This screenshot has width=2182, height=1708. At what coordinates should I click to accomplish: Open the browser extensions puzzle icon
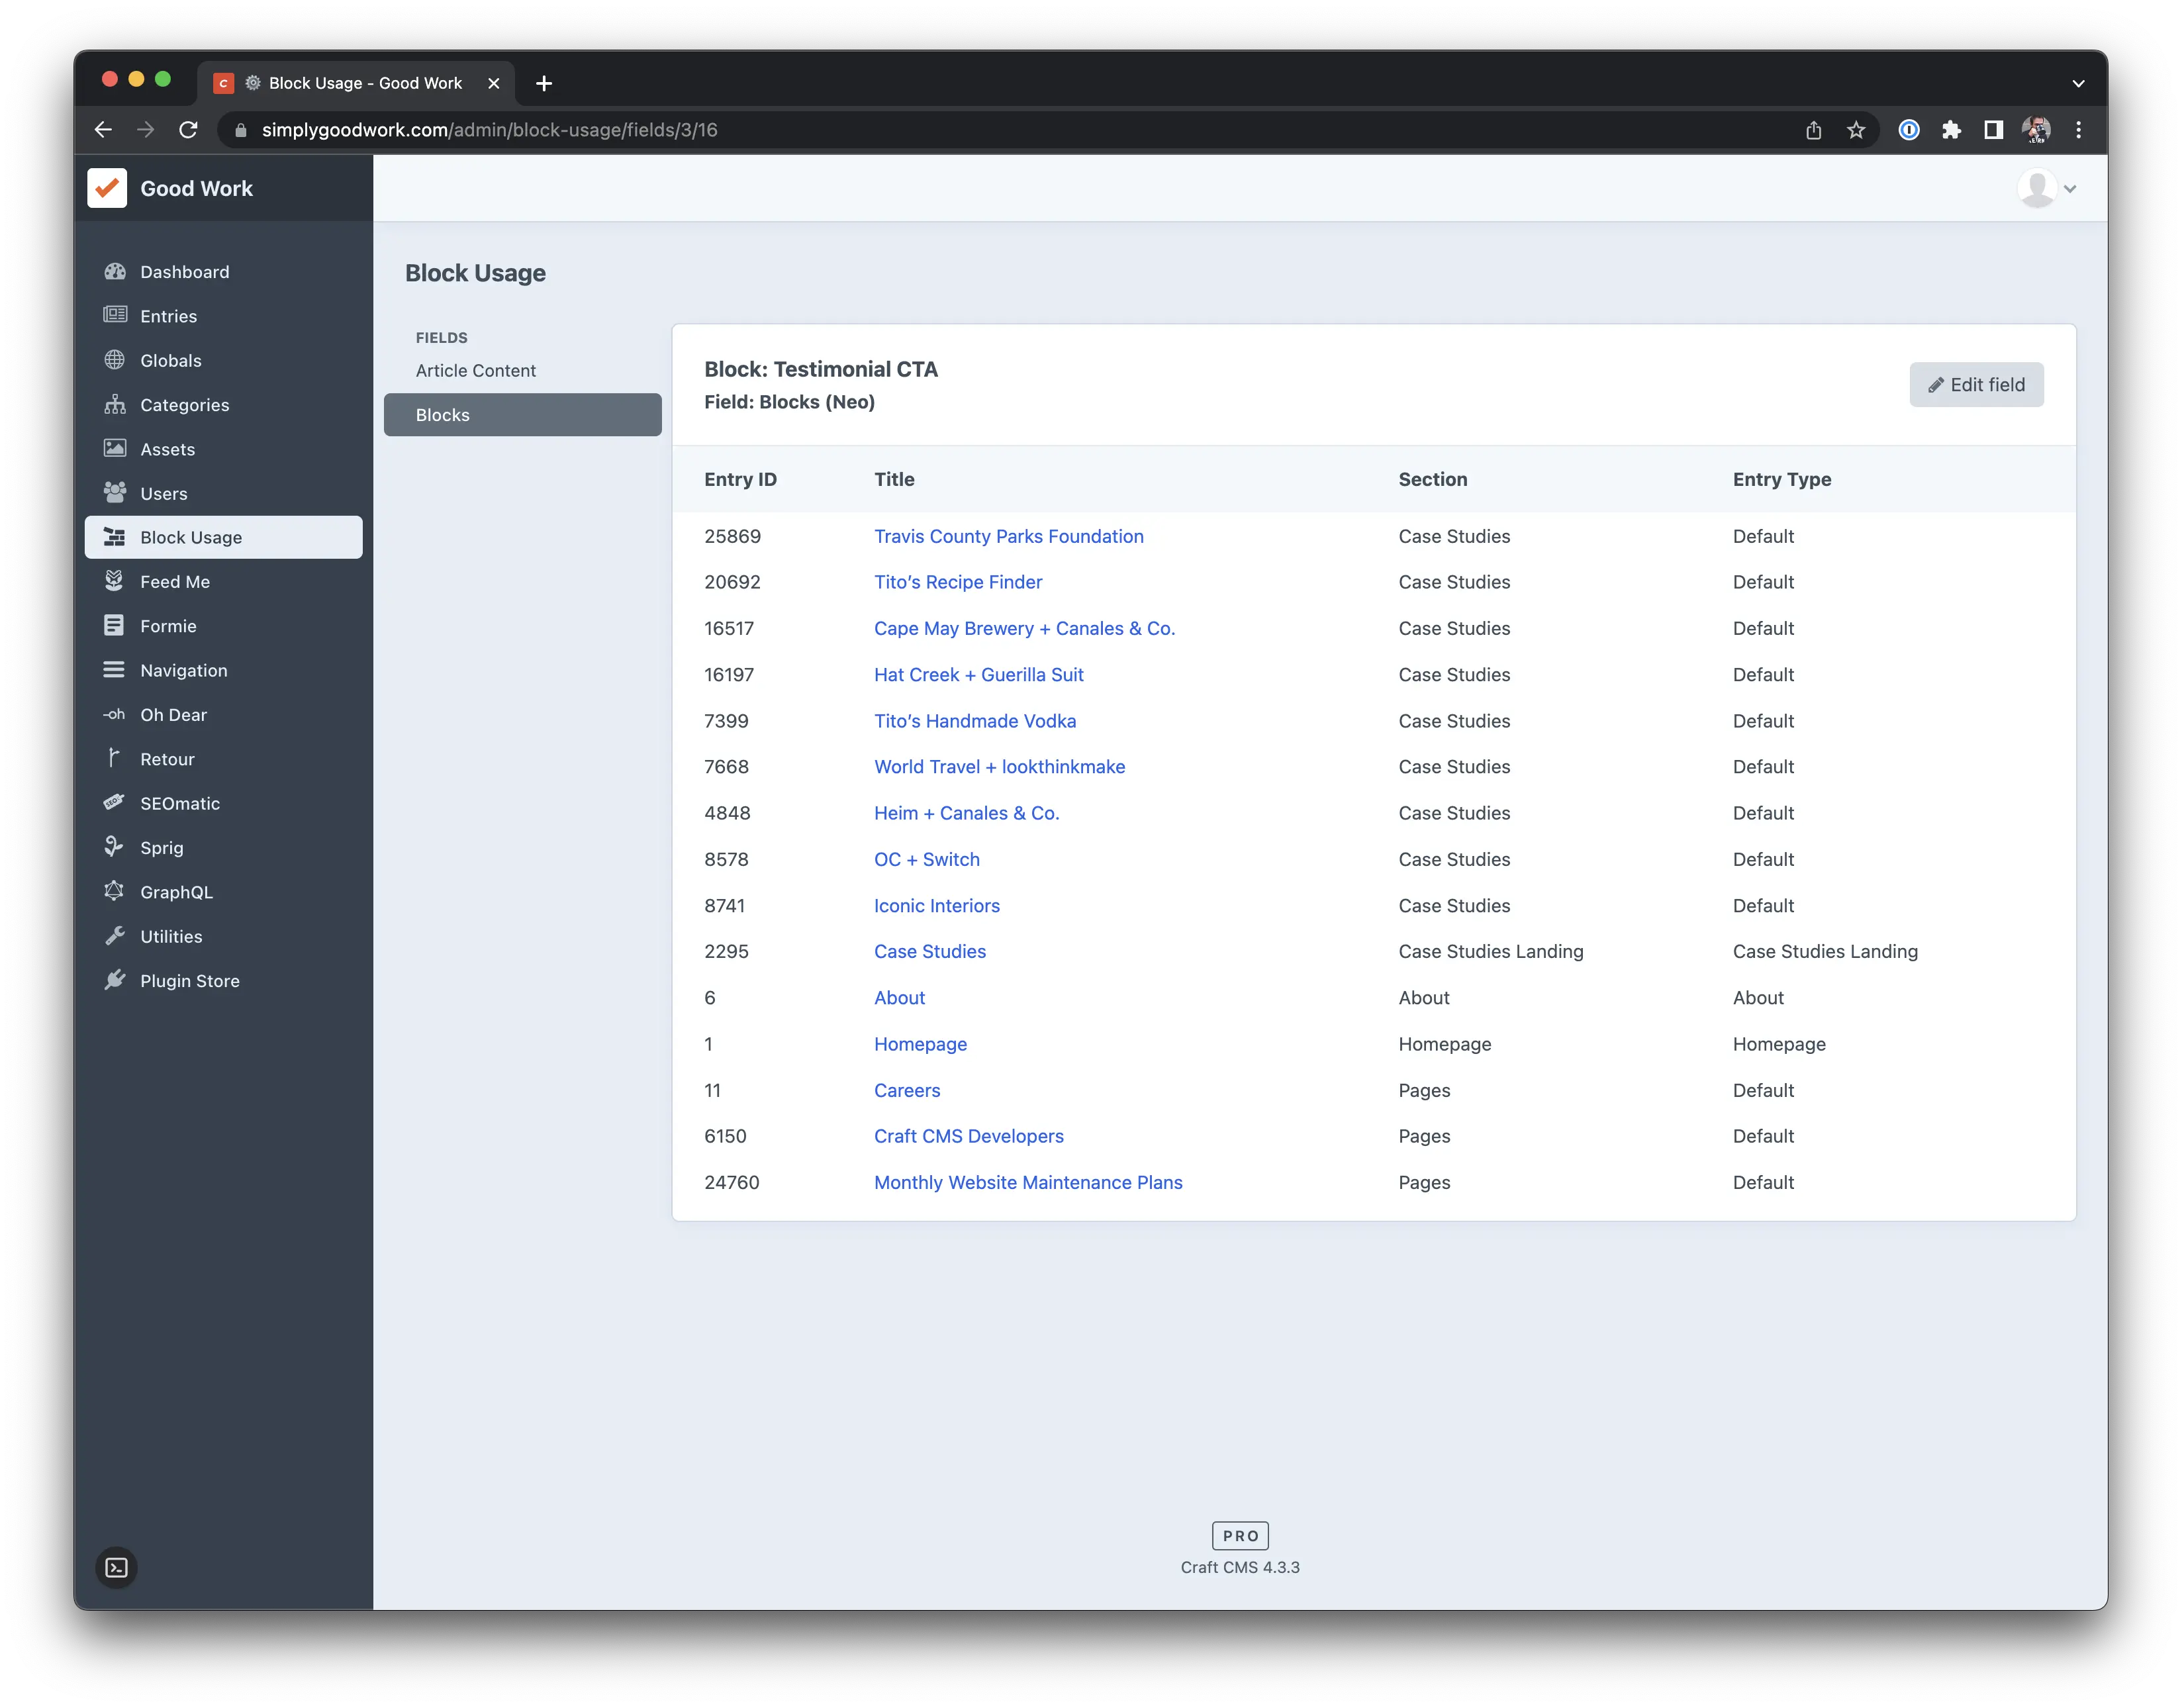tap(1951, 130)
